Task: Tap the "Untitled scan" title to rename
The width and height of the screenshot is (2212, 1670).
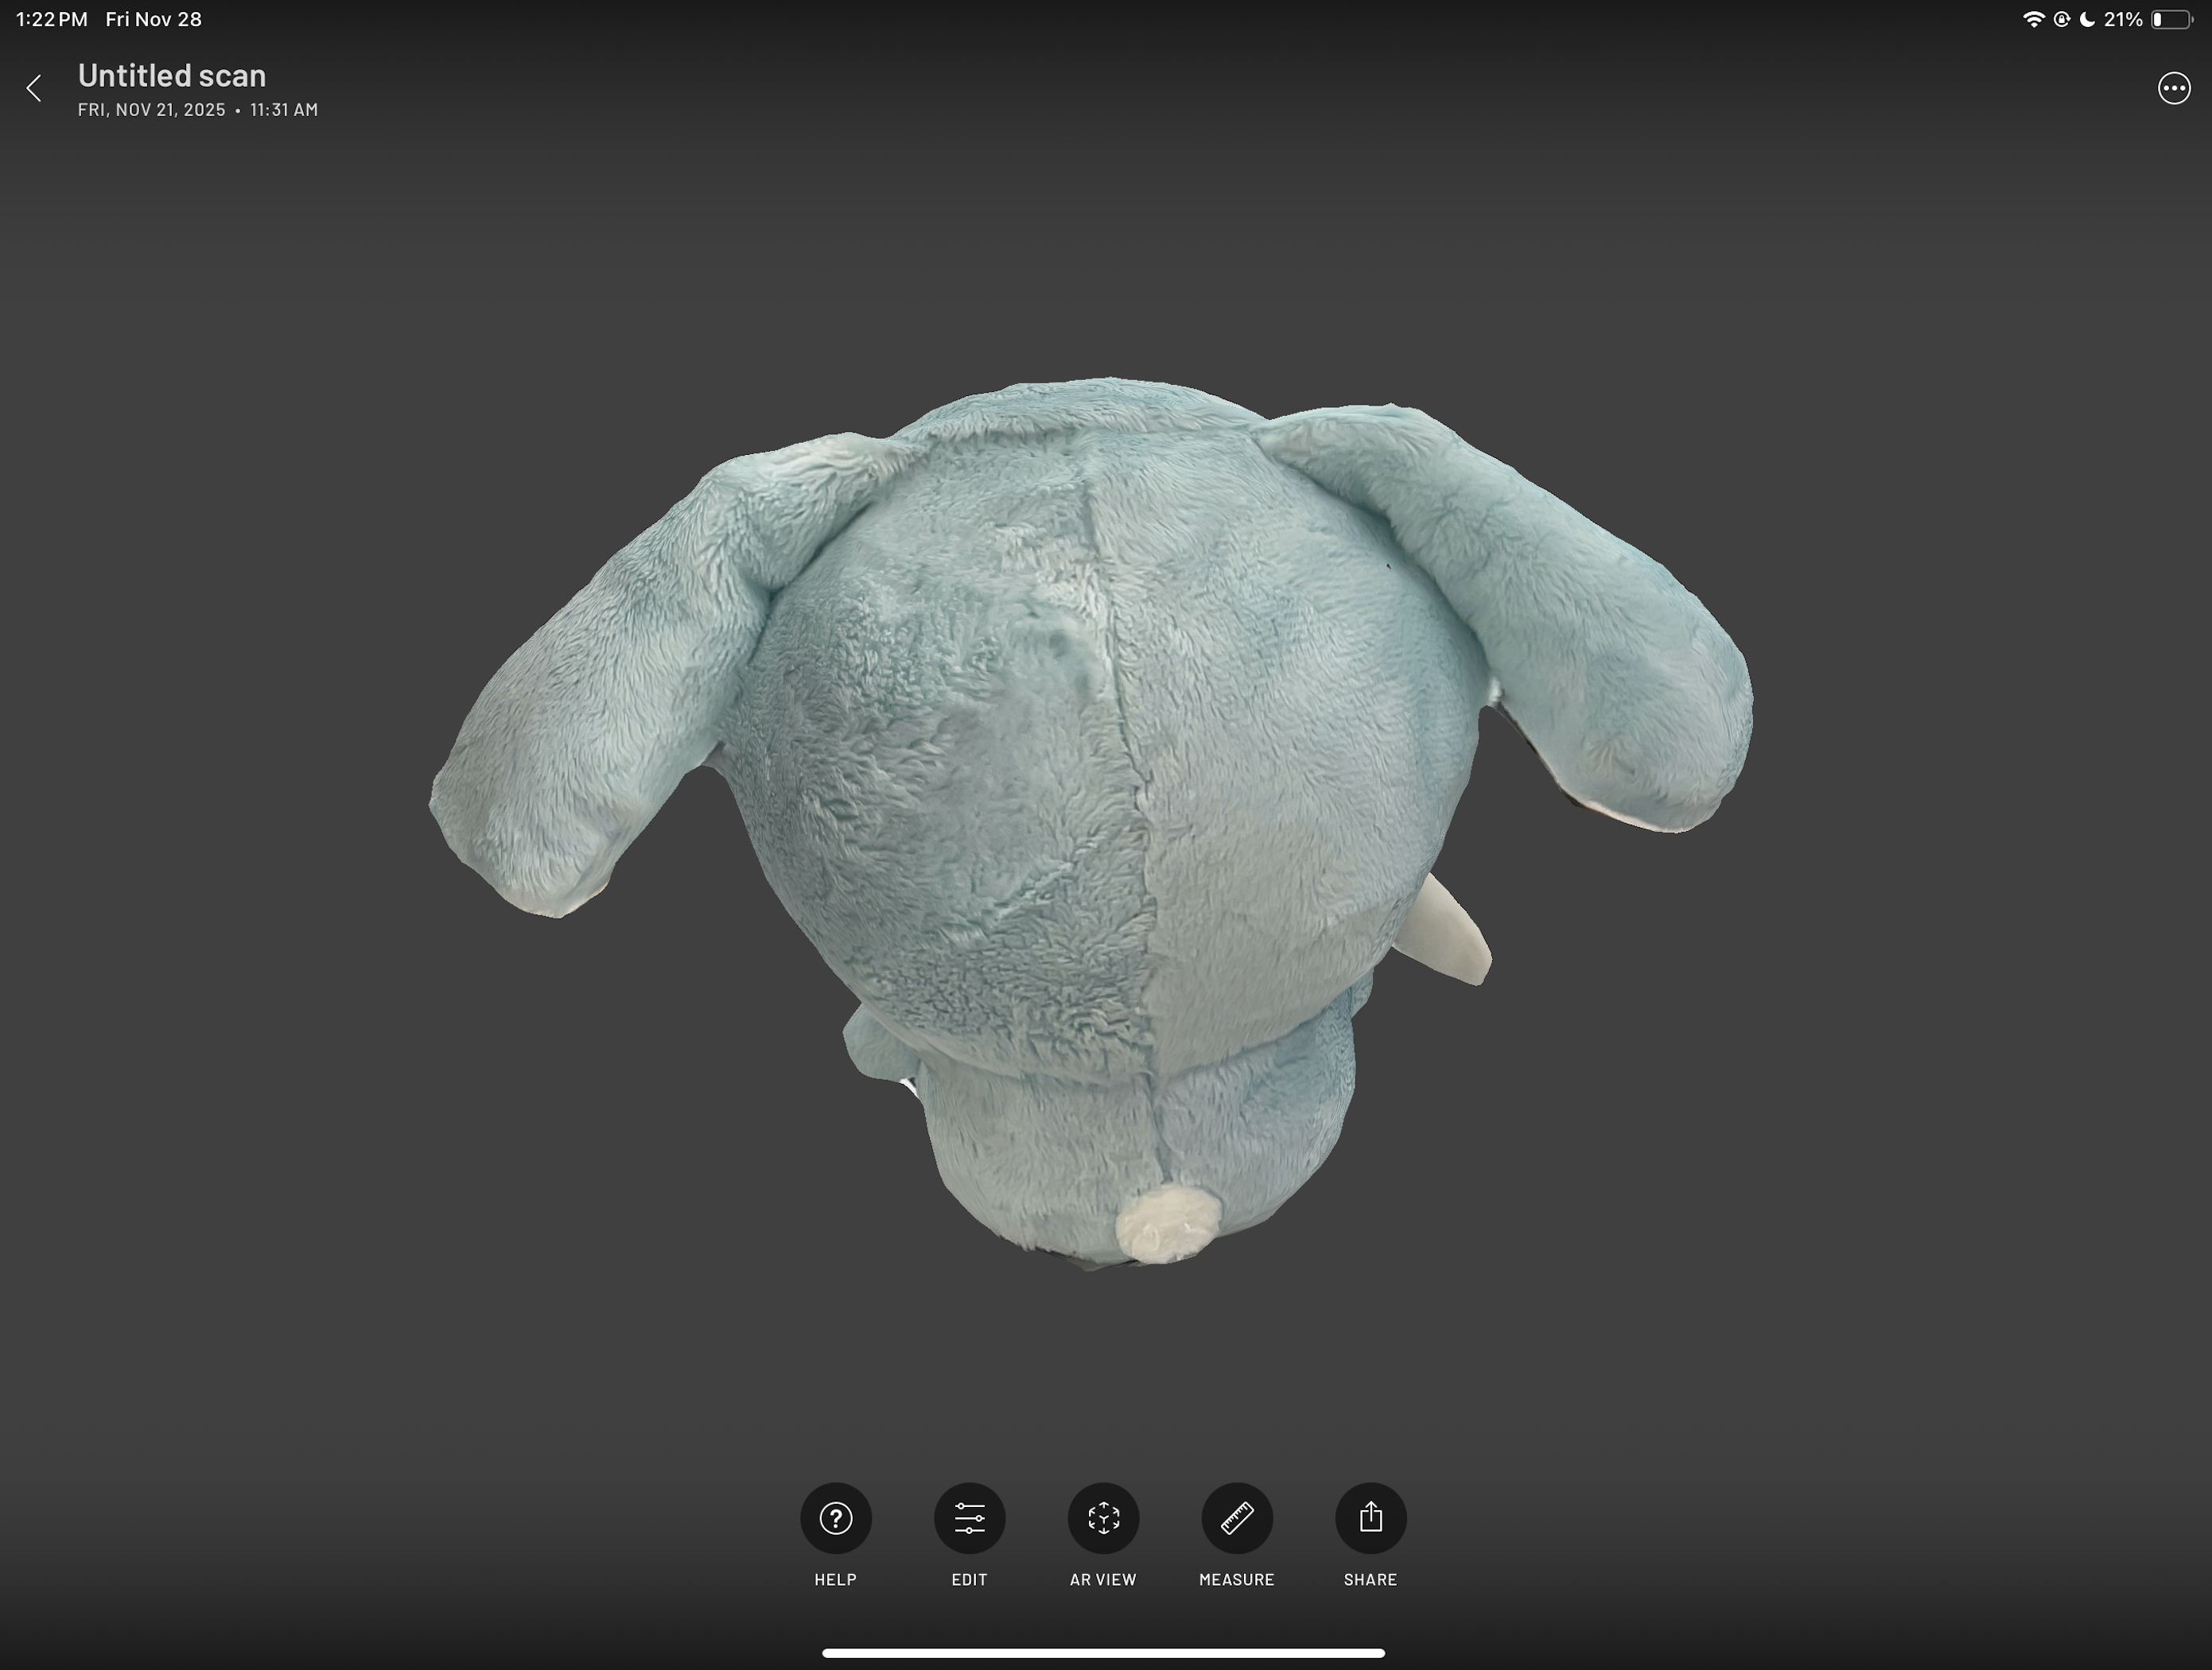Action: [172, 75]
